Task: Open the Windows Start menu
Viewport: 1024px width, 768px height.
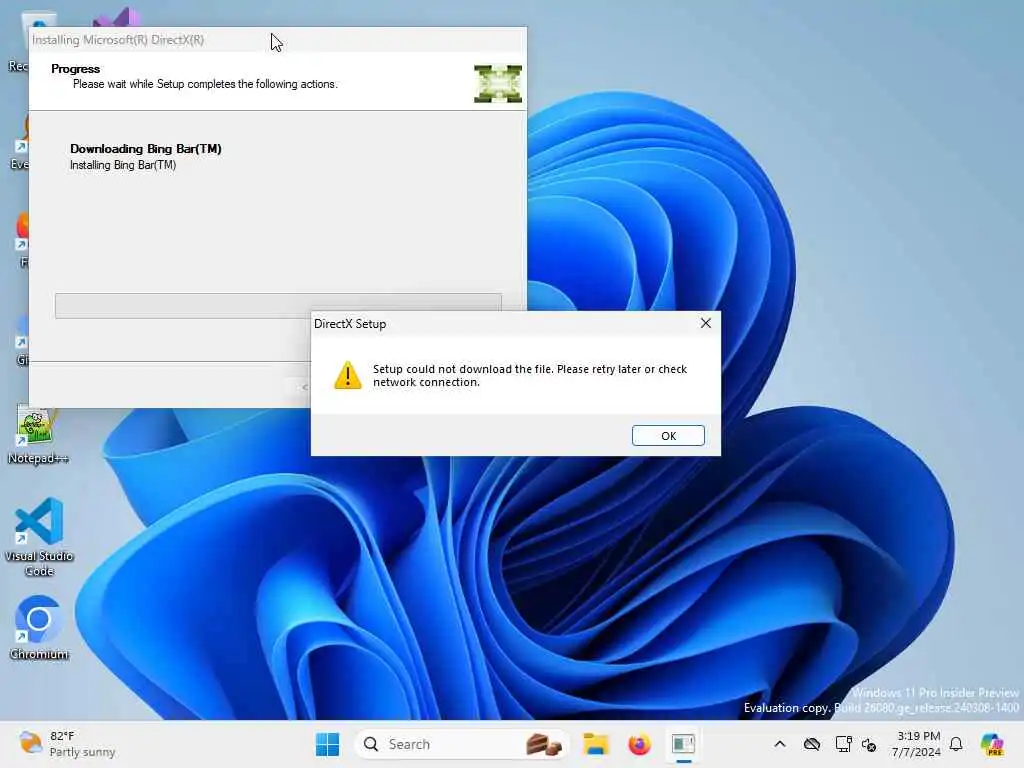Action: 327,744
